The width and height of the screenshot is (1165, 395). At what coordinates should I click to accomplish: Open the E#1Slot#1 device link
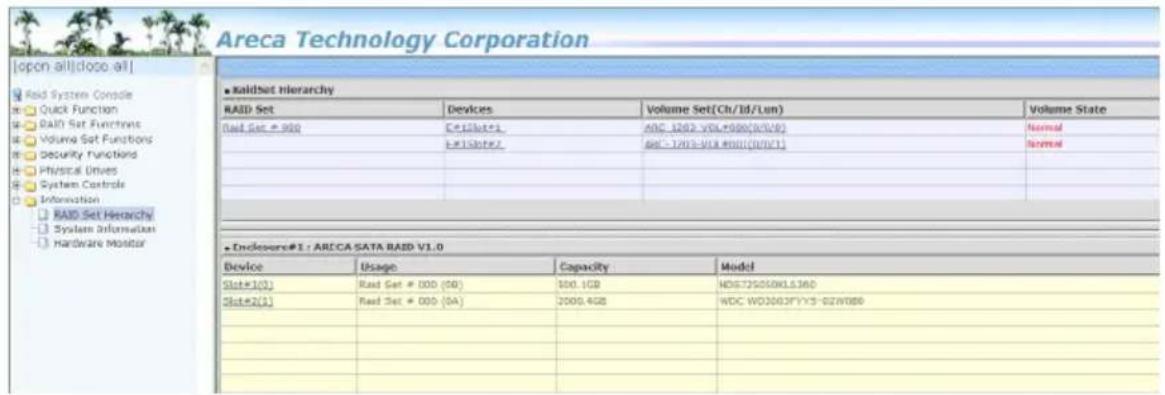pyautogui.click(x=476, y=128)
